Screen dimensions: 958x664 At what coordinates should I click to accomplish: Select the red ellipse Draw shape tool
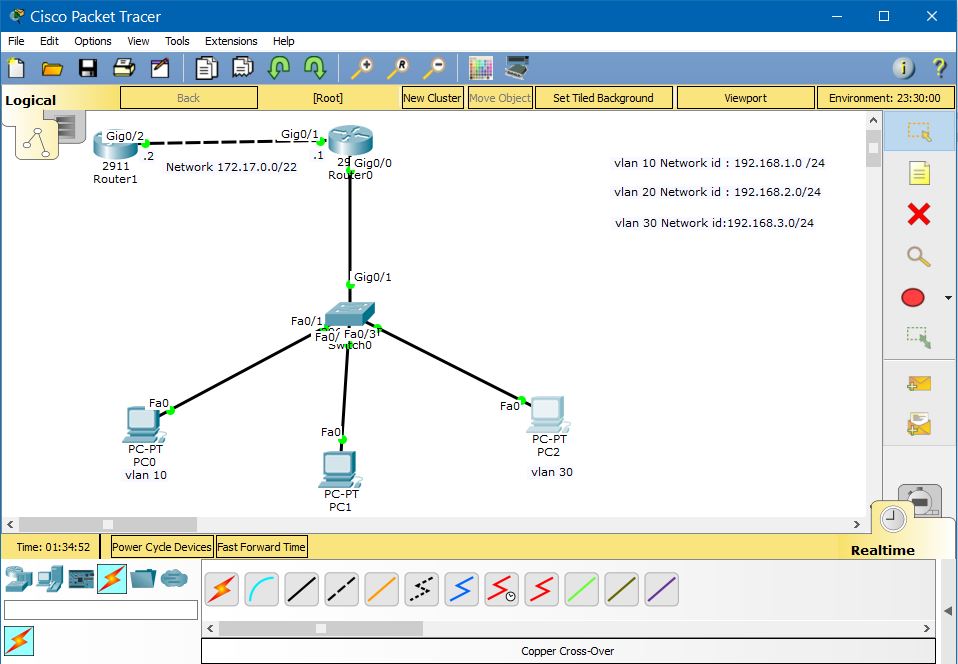[x=913, y=298]
